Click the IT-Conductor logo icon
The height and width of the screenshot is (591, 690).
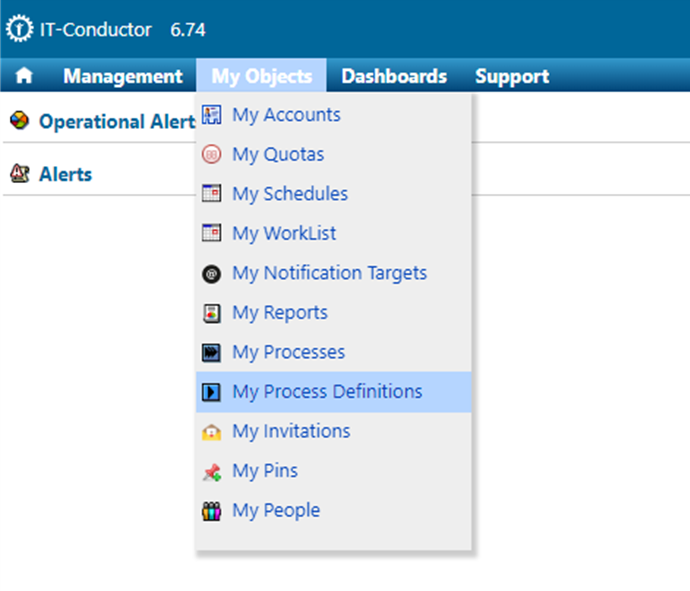(19, 29)
